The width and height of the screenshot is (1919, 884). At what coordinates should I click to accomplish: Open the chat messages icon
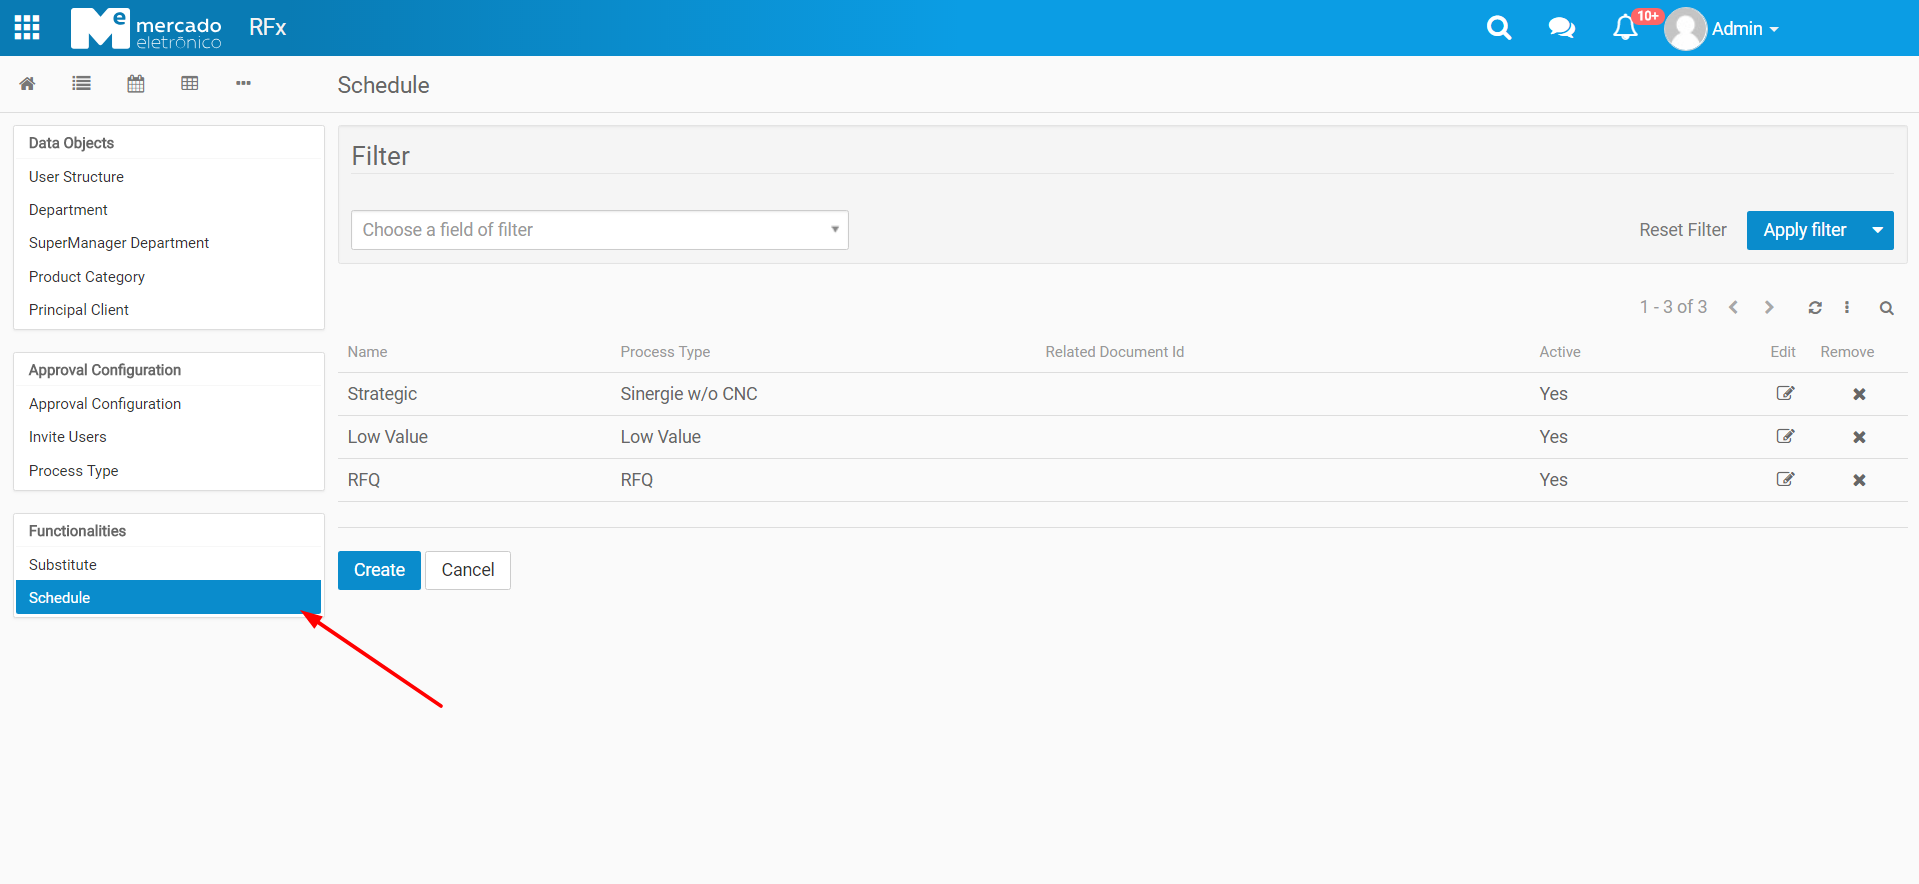coord(1561,28)
